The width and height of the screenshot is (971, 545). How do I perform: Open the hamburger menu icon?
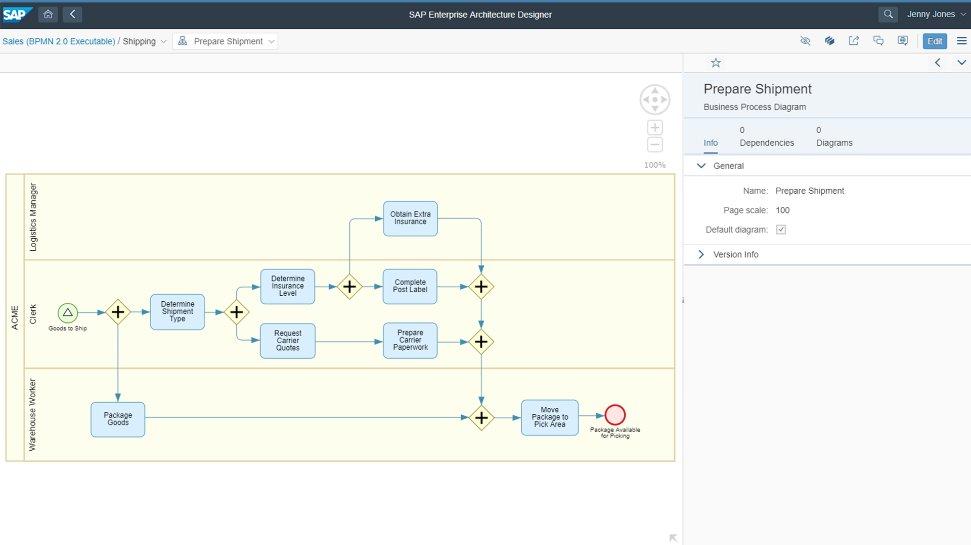click(x=961, y=41)
